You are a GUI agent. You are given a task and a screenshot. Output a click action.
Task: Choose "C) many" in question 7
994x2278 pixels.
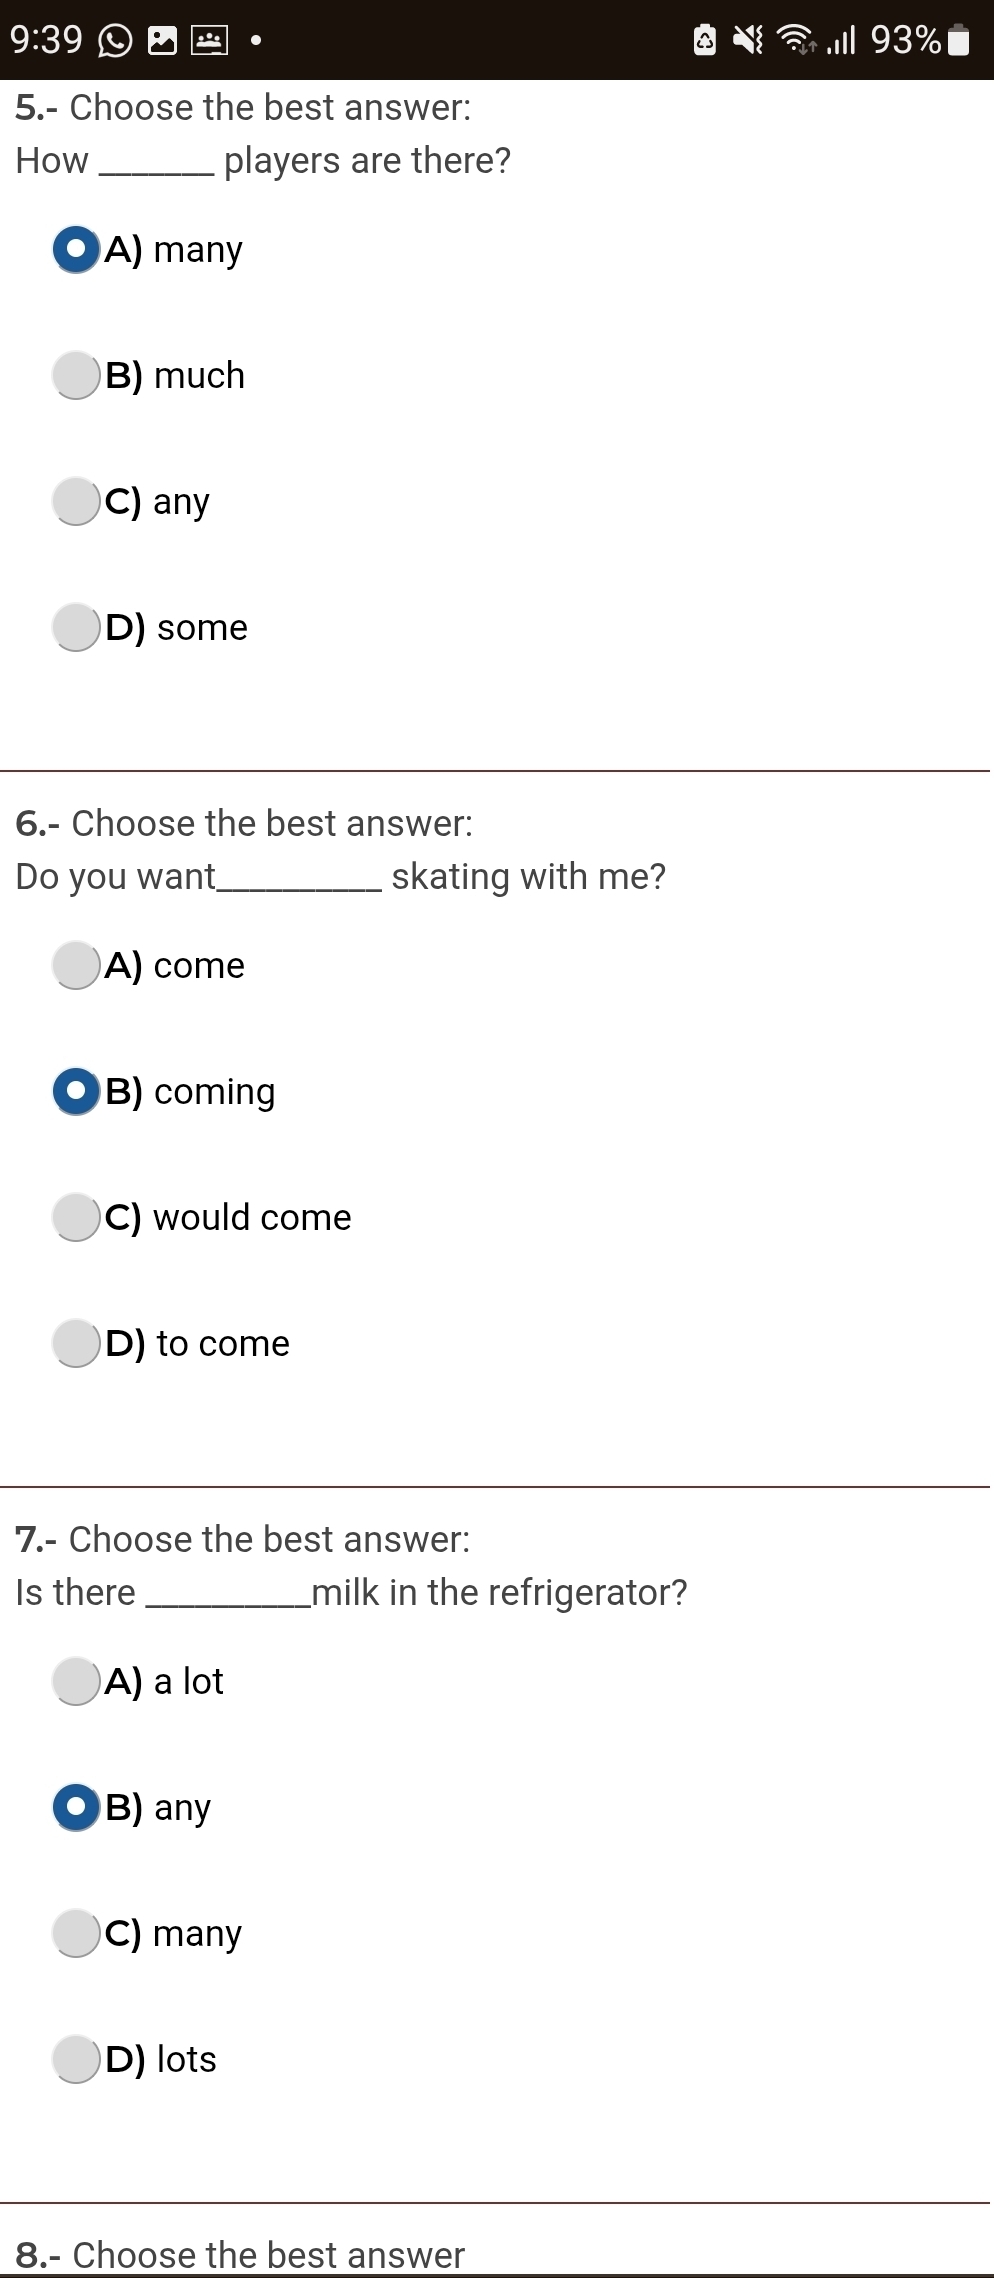click(x=77, y=1933)
